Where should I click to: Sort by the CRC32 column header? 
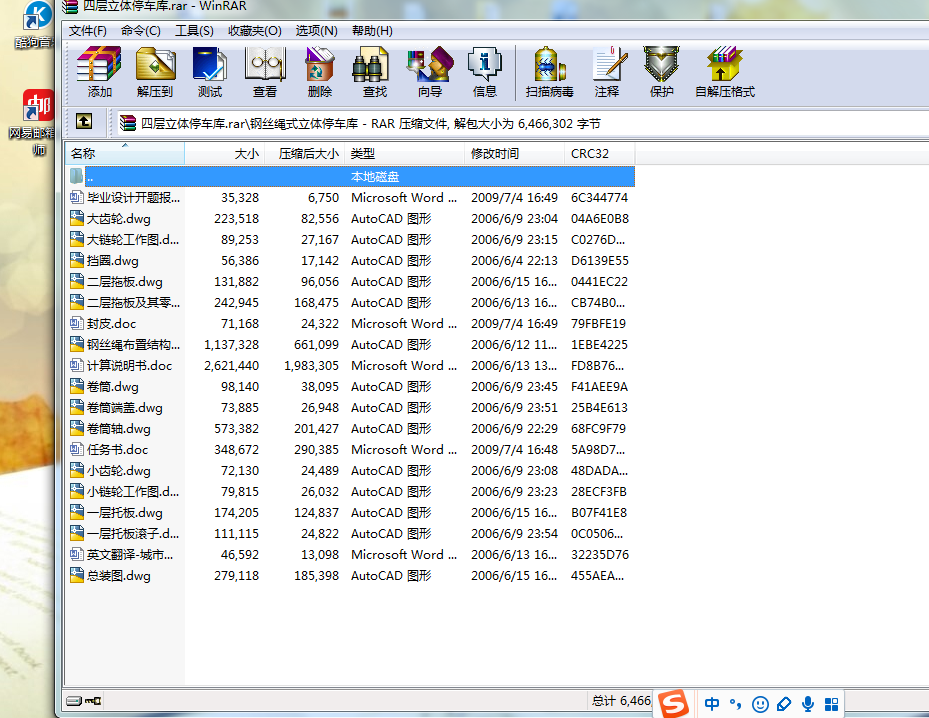600,153
